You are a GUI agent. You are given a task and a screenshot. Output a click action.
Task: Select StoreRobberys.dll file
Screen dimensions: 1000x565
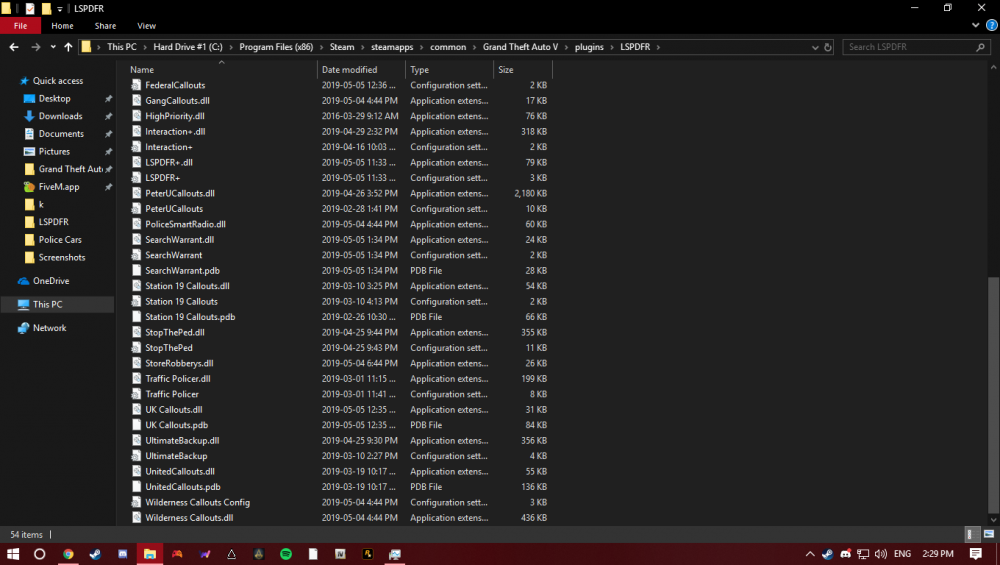coord(179,363)
